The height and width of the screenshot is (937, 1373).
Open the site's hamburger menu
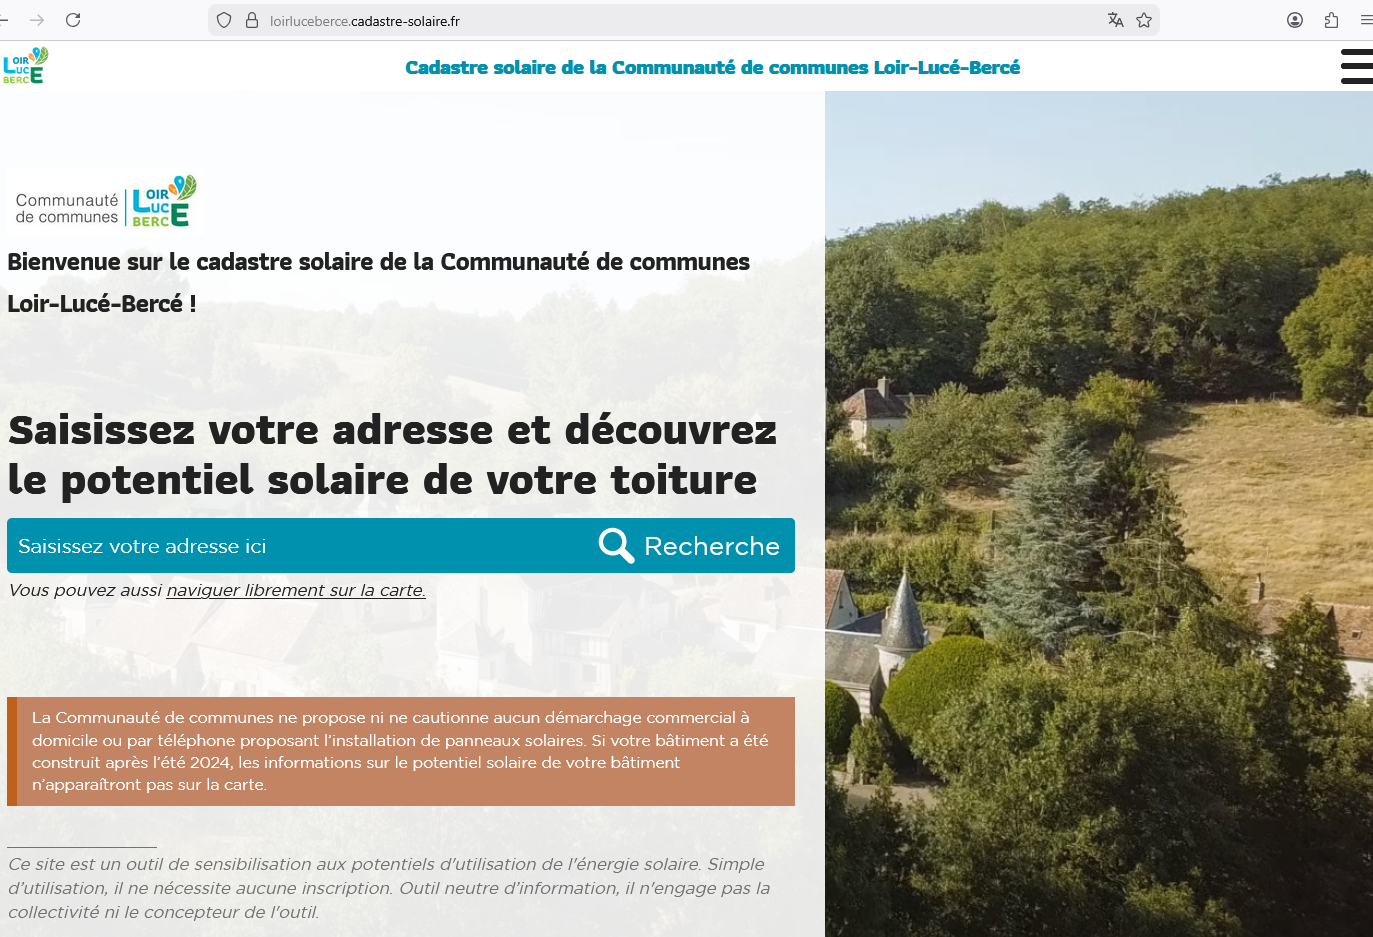coord(1357,66)
